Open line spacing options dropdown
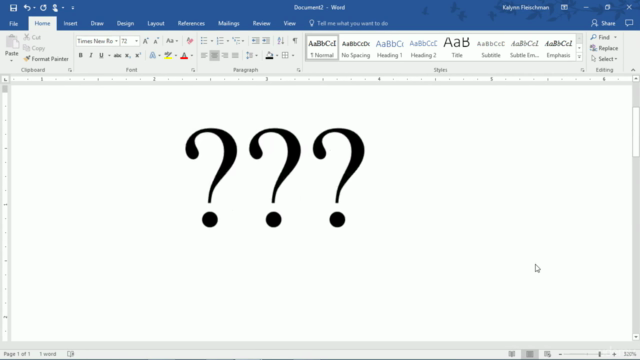The image size is (640, 360). tap(256, 56)
